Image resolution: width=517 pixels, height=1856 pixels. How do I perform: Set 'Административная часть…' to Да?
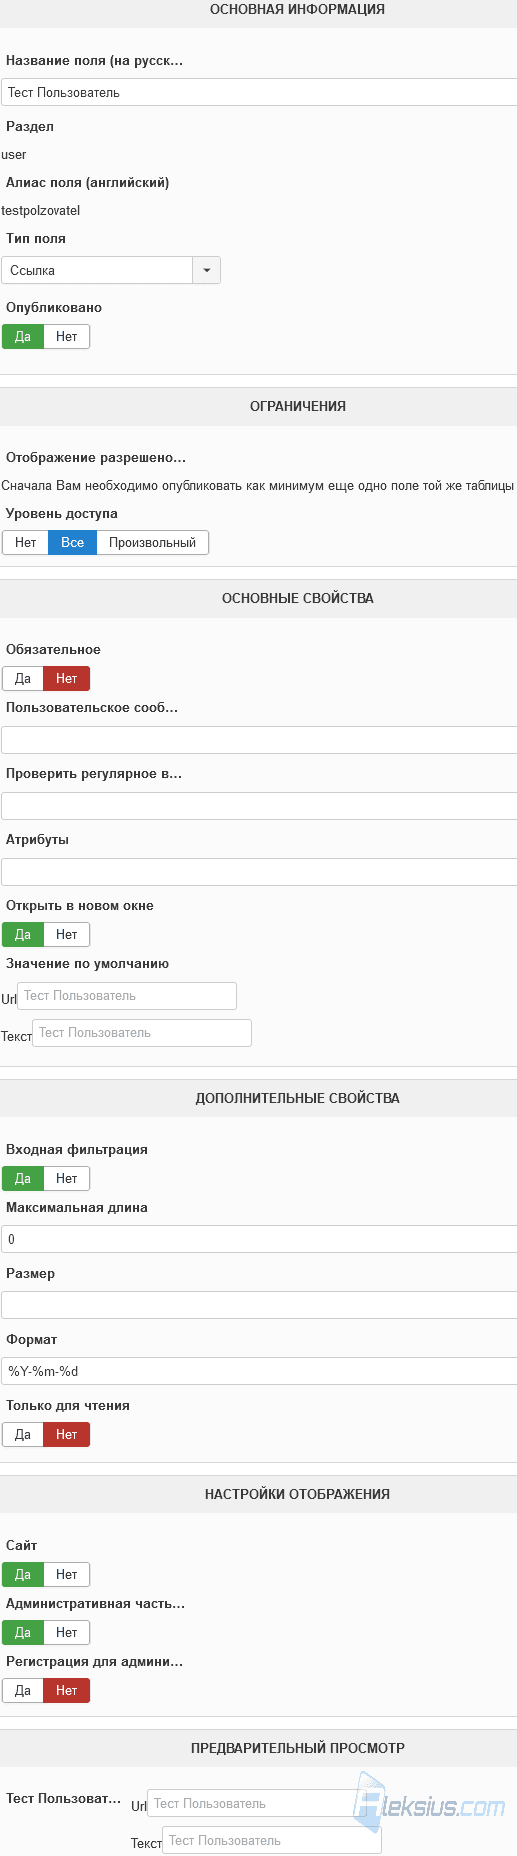pyautogui.click(x=23, y=1633)
